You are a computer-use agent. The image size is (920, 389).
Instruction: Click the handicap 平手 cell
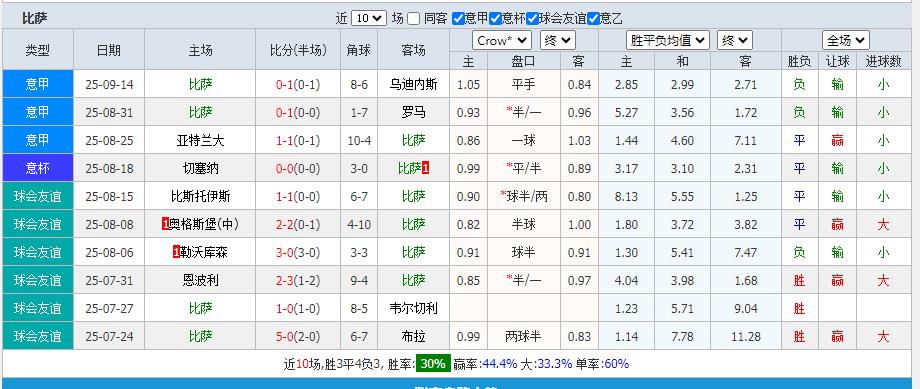[523, 84]
